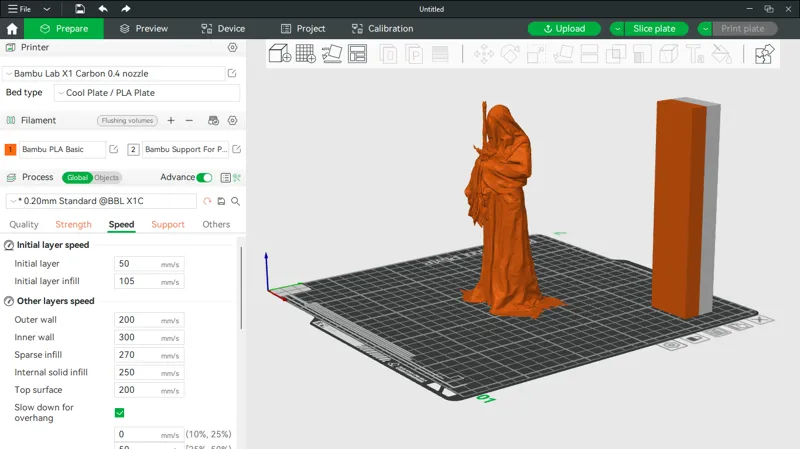800x449 pixels.
Task: Edit the Bambu Lab X1 Carbon preset
Action: pos(232,73)
